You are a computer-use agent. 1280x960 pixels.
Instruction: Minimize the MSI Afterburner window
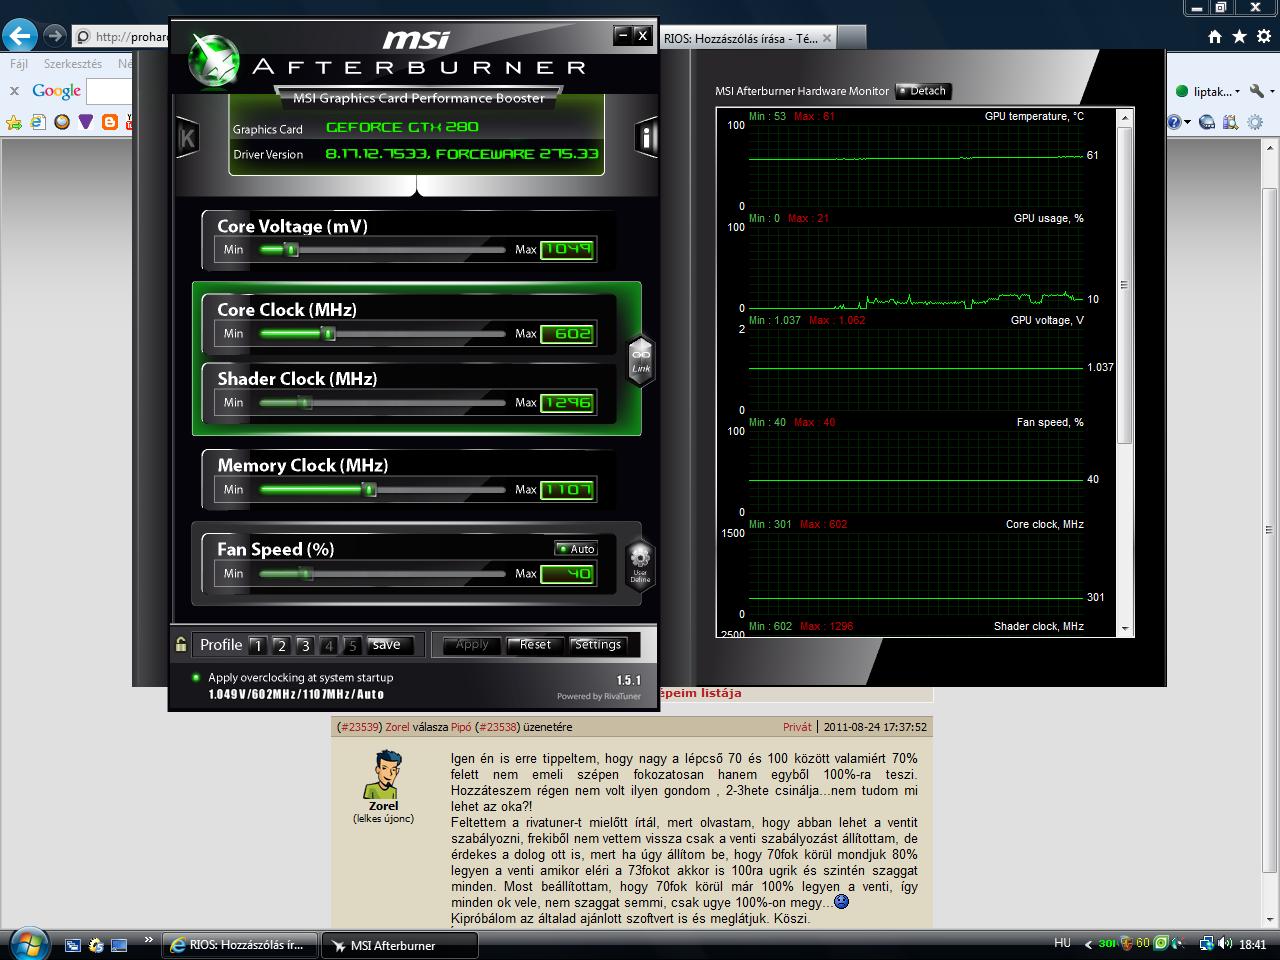(622, 36)
